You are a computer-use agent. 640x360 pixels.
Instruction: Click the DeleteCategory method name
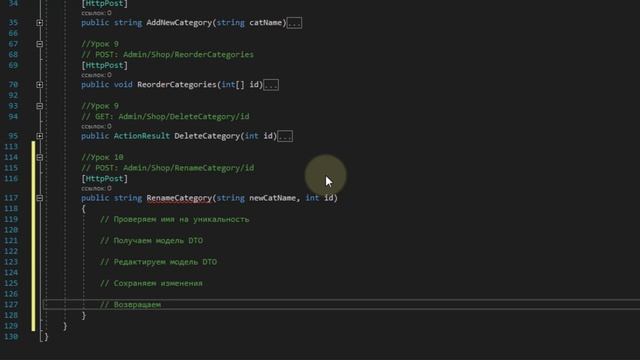click(207, 136)
